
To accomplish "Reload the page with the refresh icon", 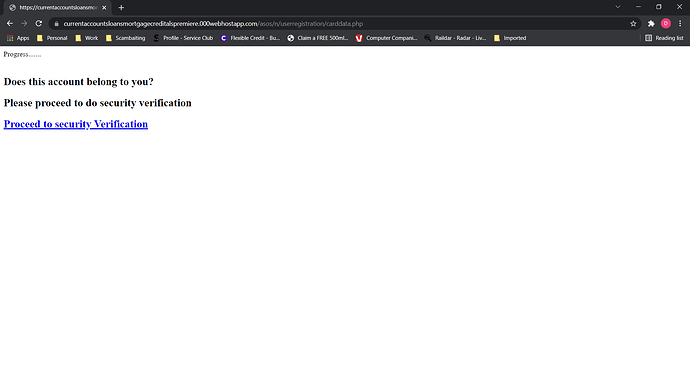I will tap(39, 23).
